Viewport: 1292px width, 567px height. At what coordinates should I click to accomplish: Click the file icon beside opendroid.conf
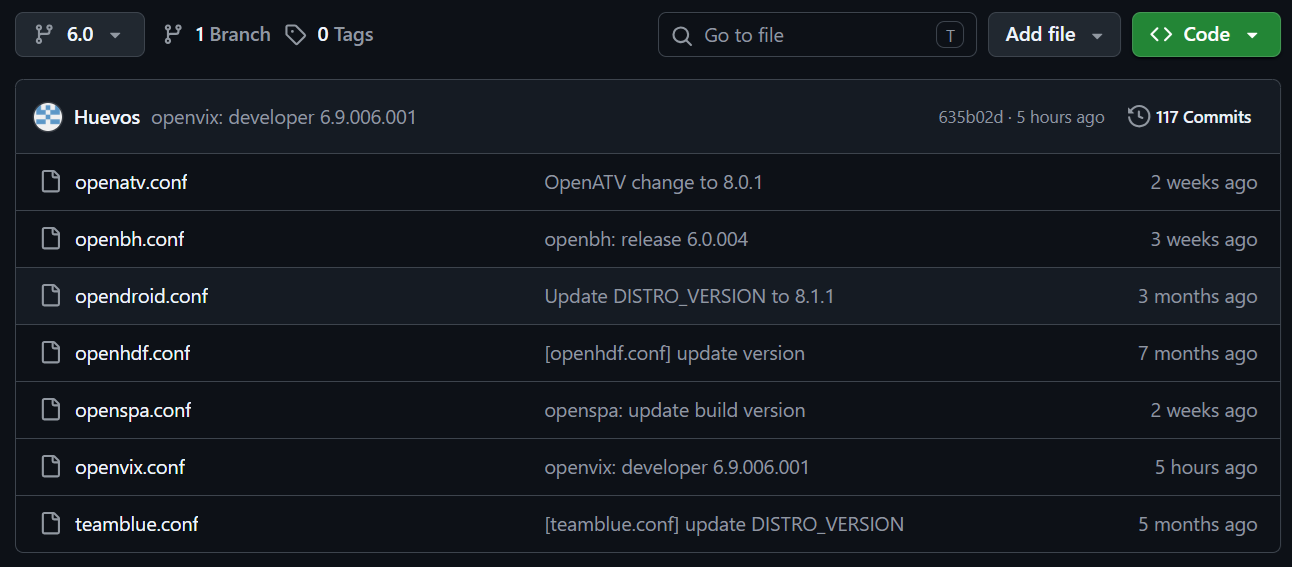(50, 296)
